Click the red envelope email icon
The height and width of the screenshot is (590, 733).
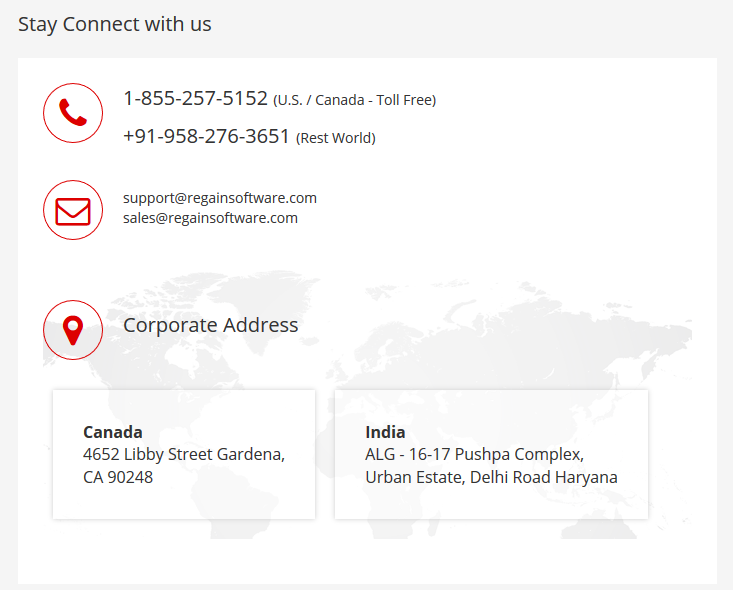[x=73, y=210]
